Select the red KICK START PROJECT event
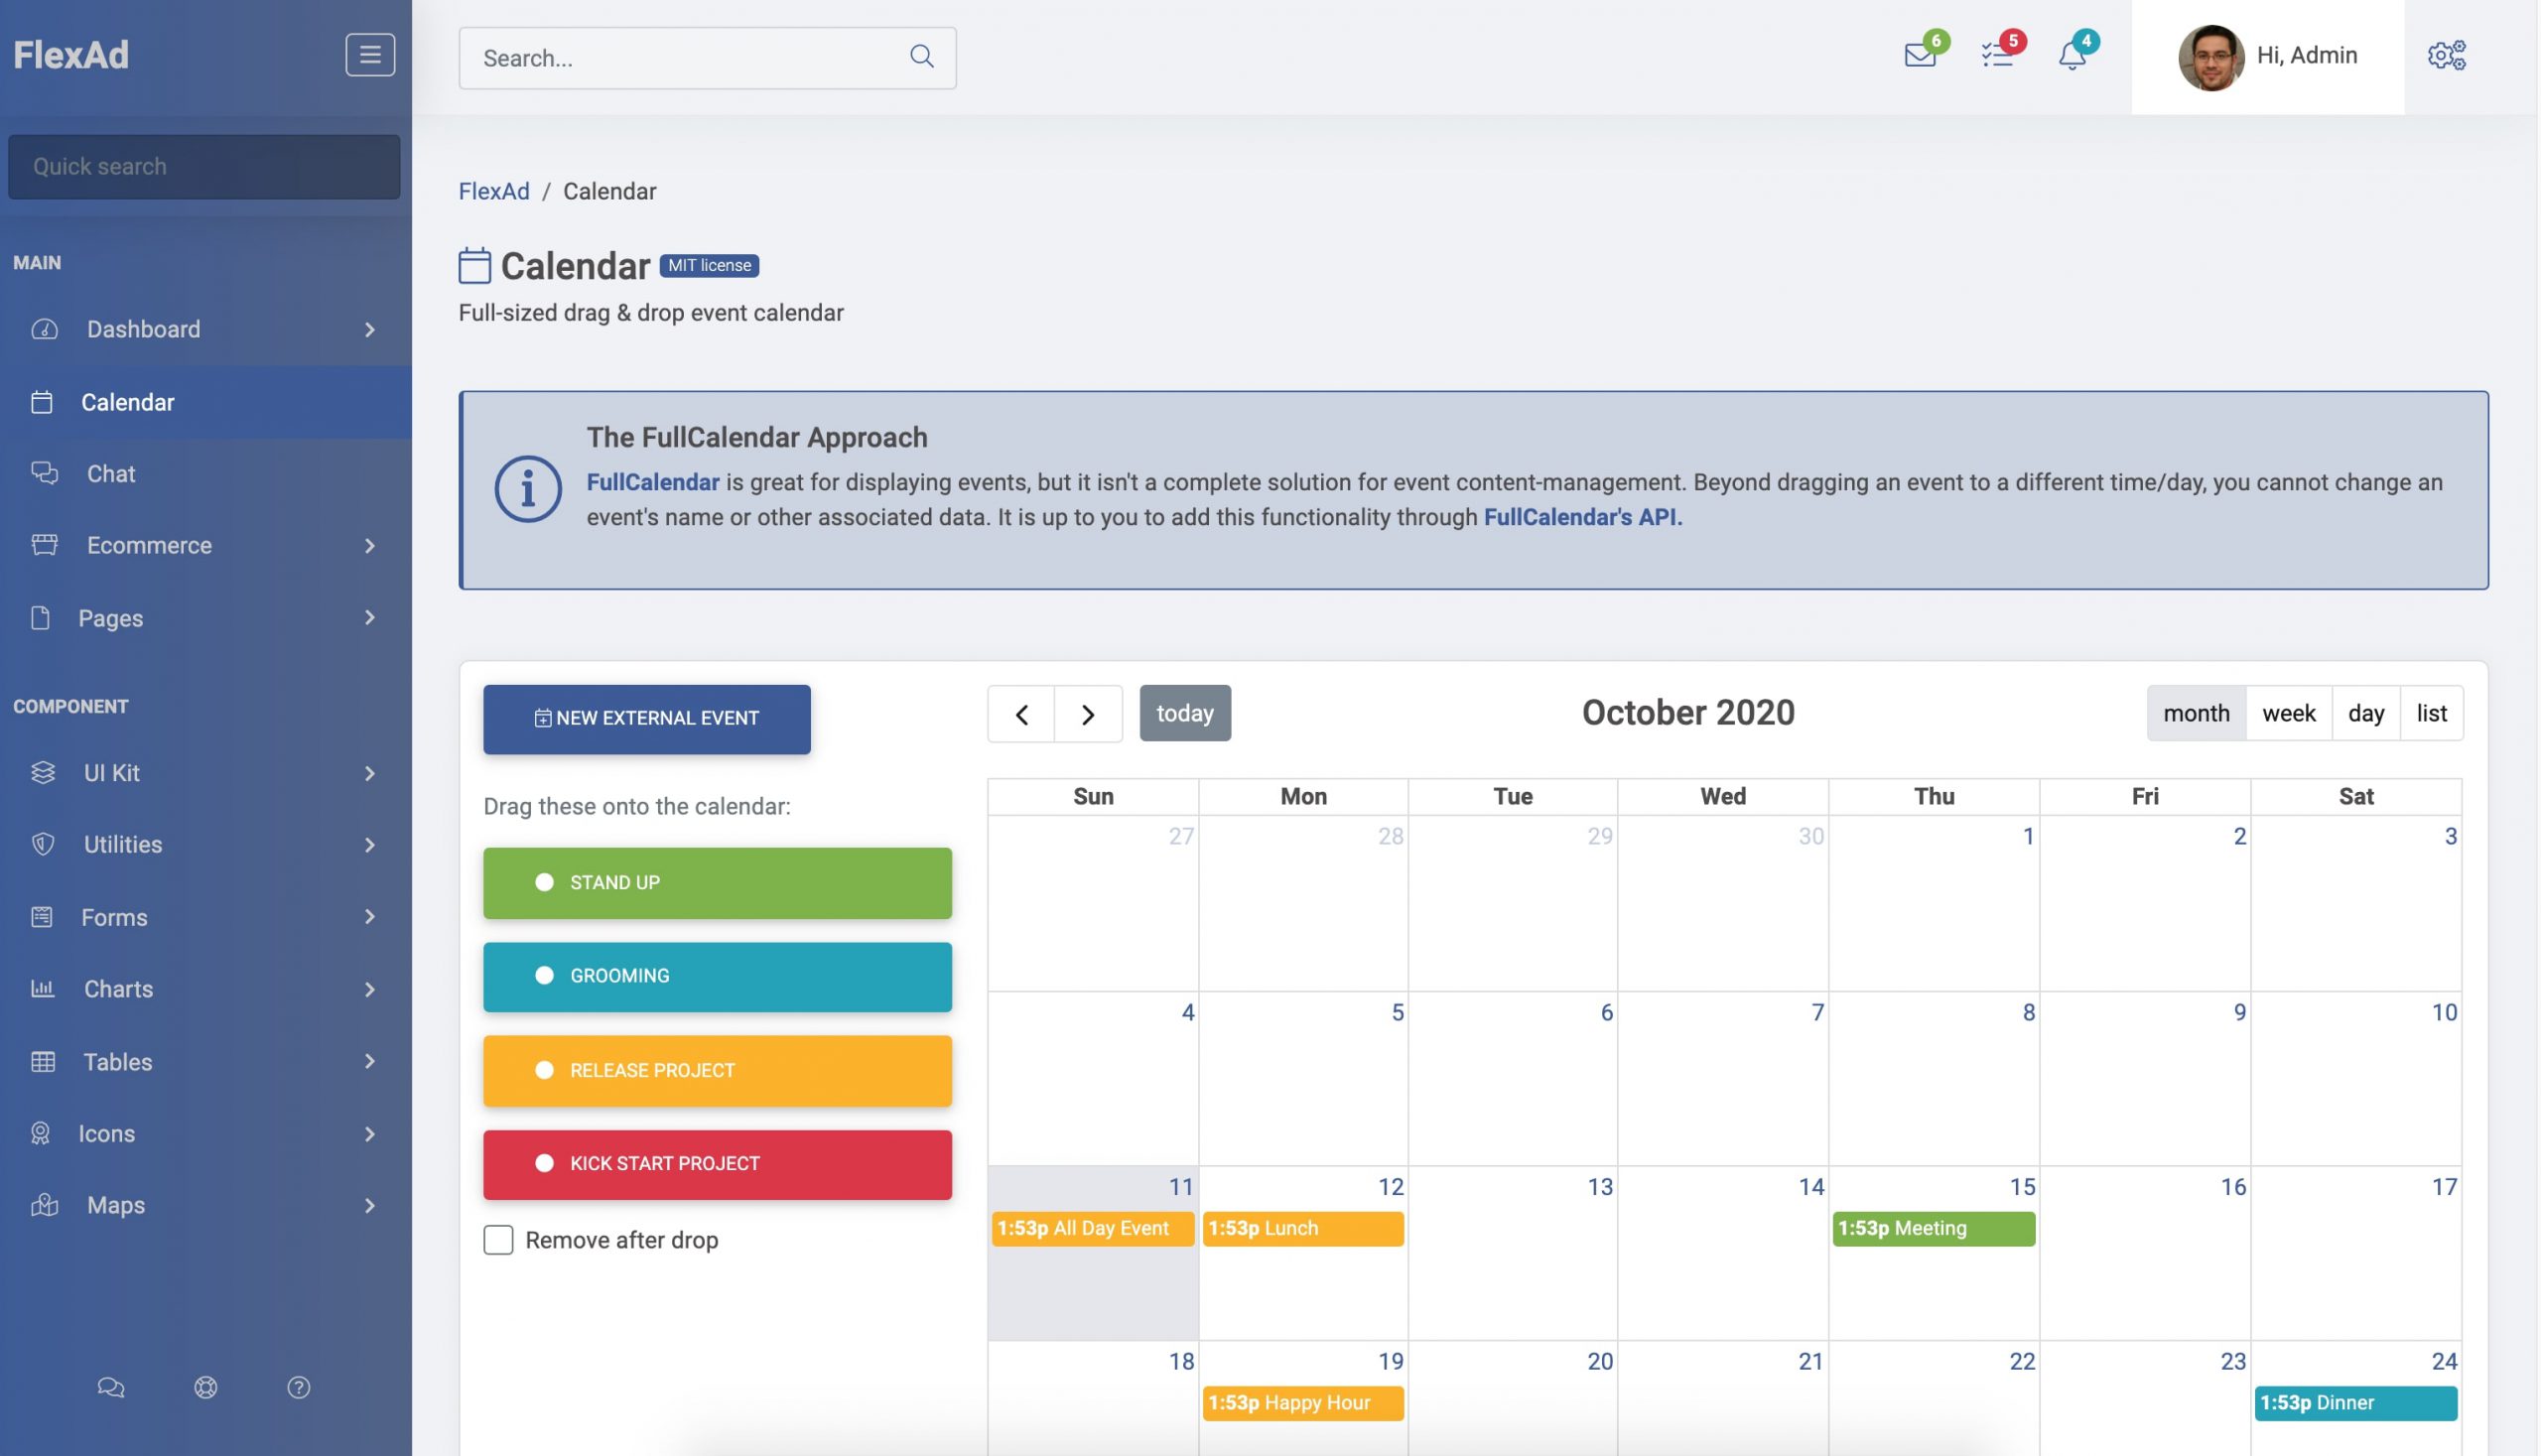The height and width of the screenshot is (1456, 2541). (x=717, y=1164)
